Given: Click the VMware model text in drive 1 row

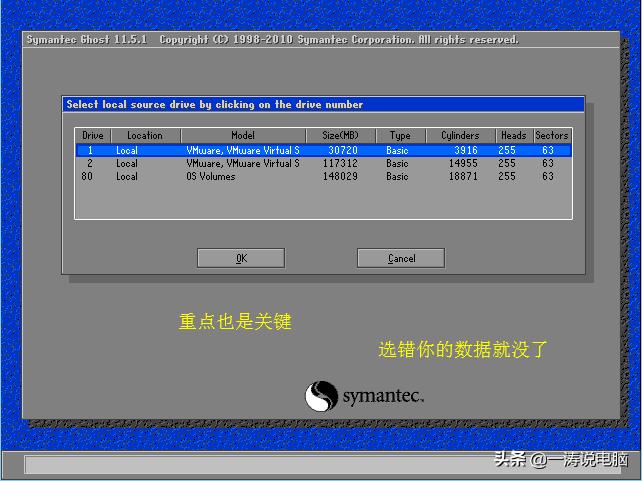Looking at the screenshot, I should pos(243,150).
